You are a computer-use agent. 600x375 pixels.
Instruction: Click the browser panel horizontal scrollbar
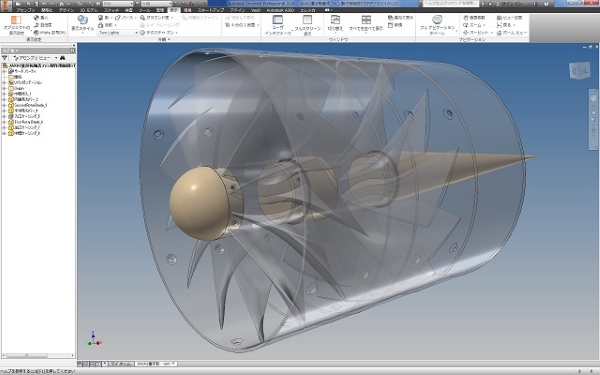pos(38,355)
